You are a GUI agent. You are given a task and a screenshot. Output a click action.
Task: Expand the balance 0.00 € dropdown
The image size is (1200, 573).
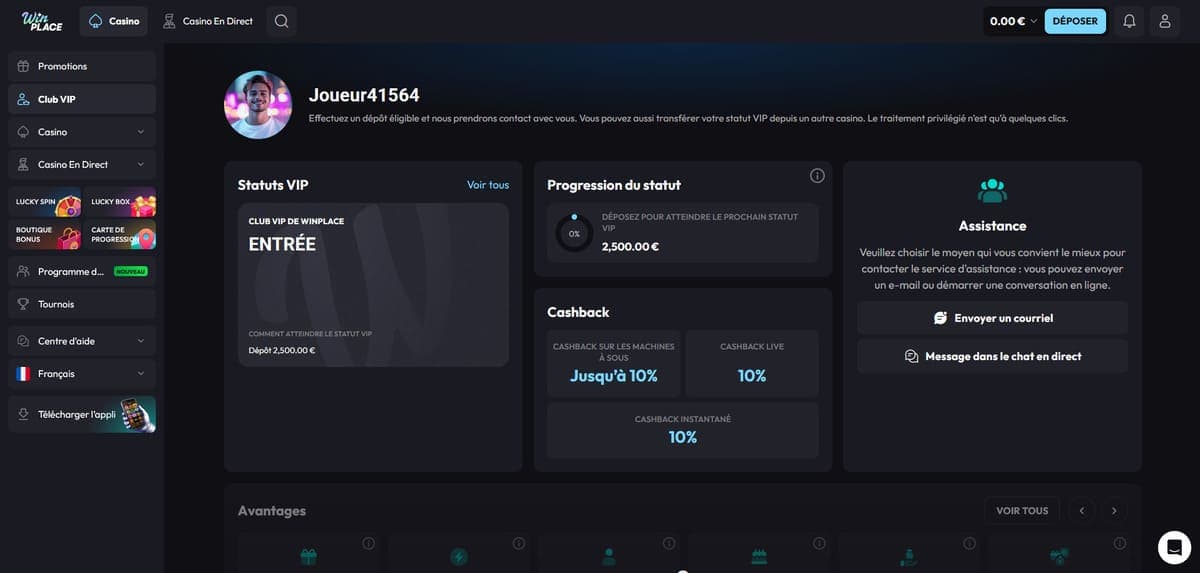pos(1014,21)
